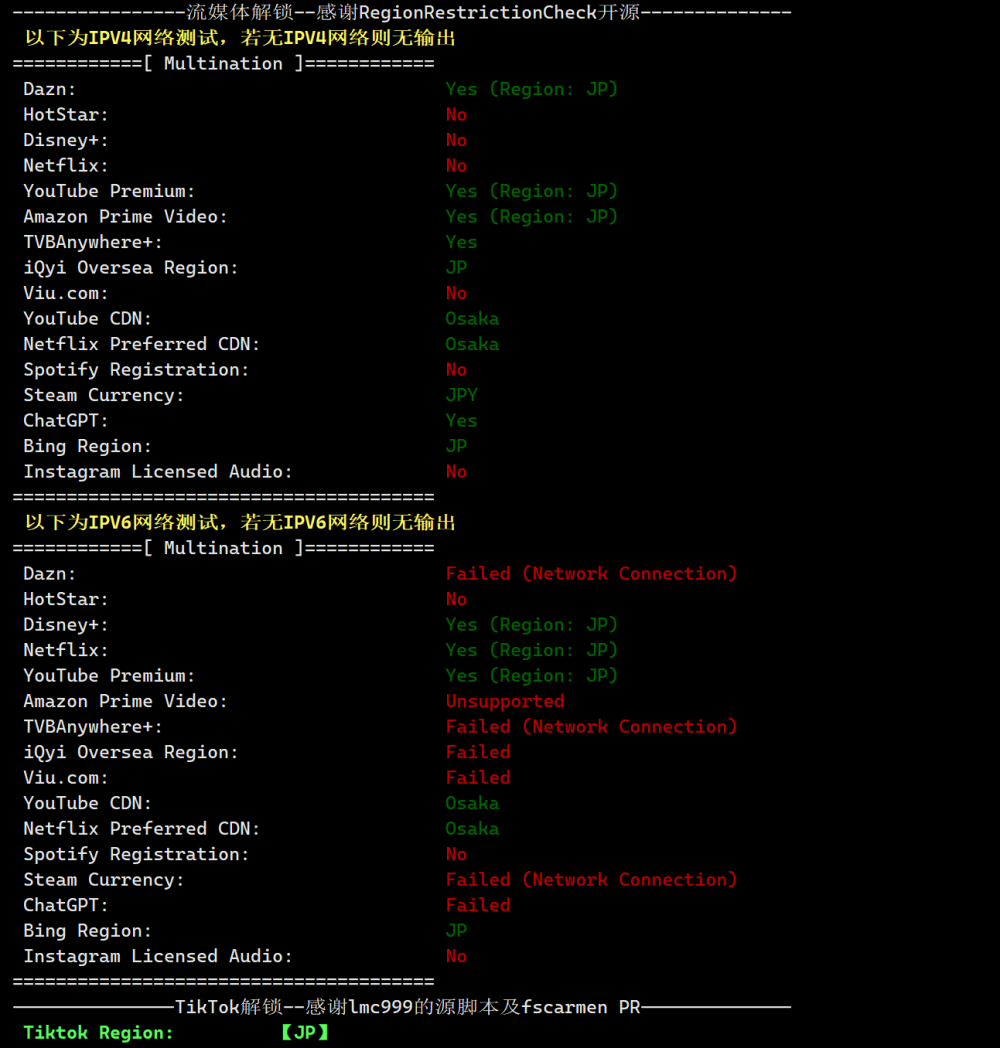1000x1048 pixels.
Task: Select IPV6 Disney+ 'Yes (Region: JP)' result
Action: (532, 625)
